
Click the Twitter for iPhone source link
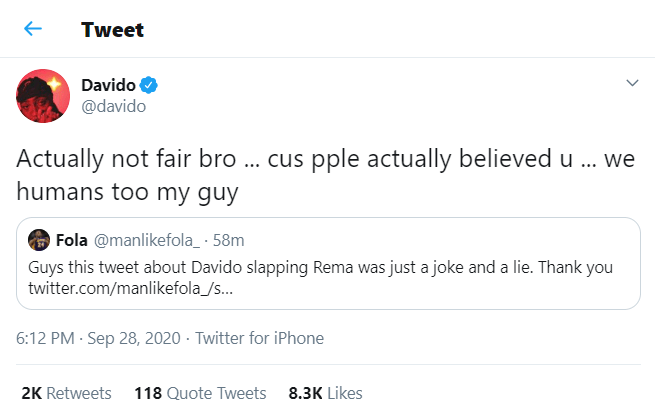click(259, 338)
